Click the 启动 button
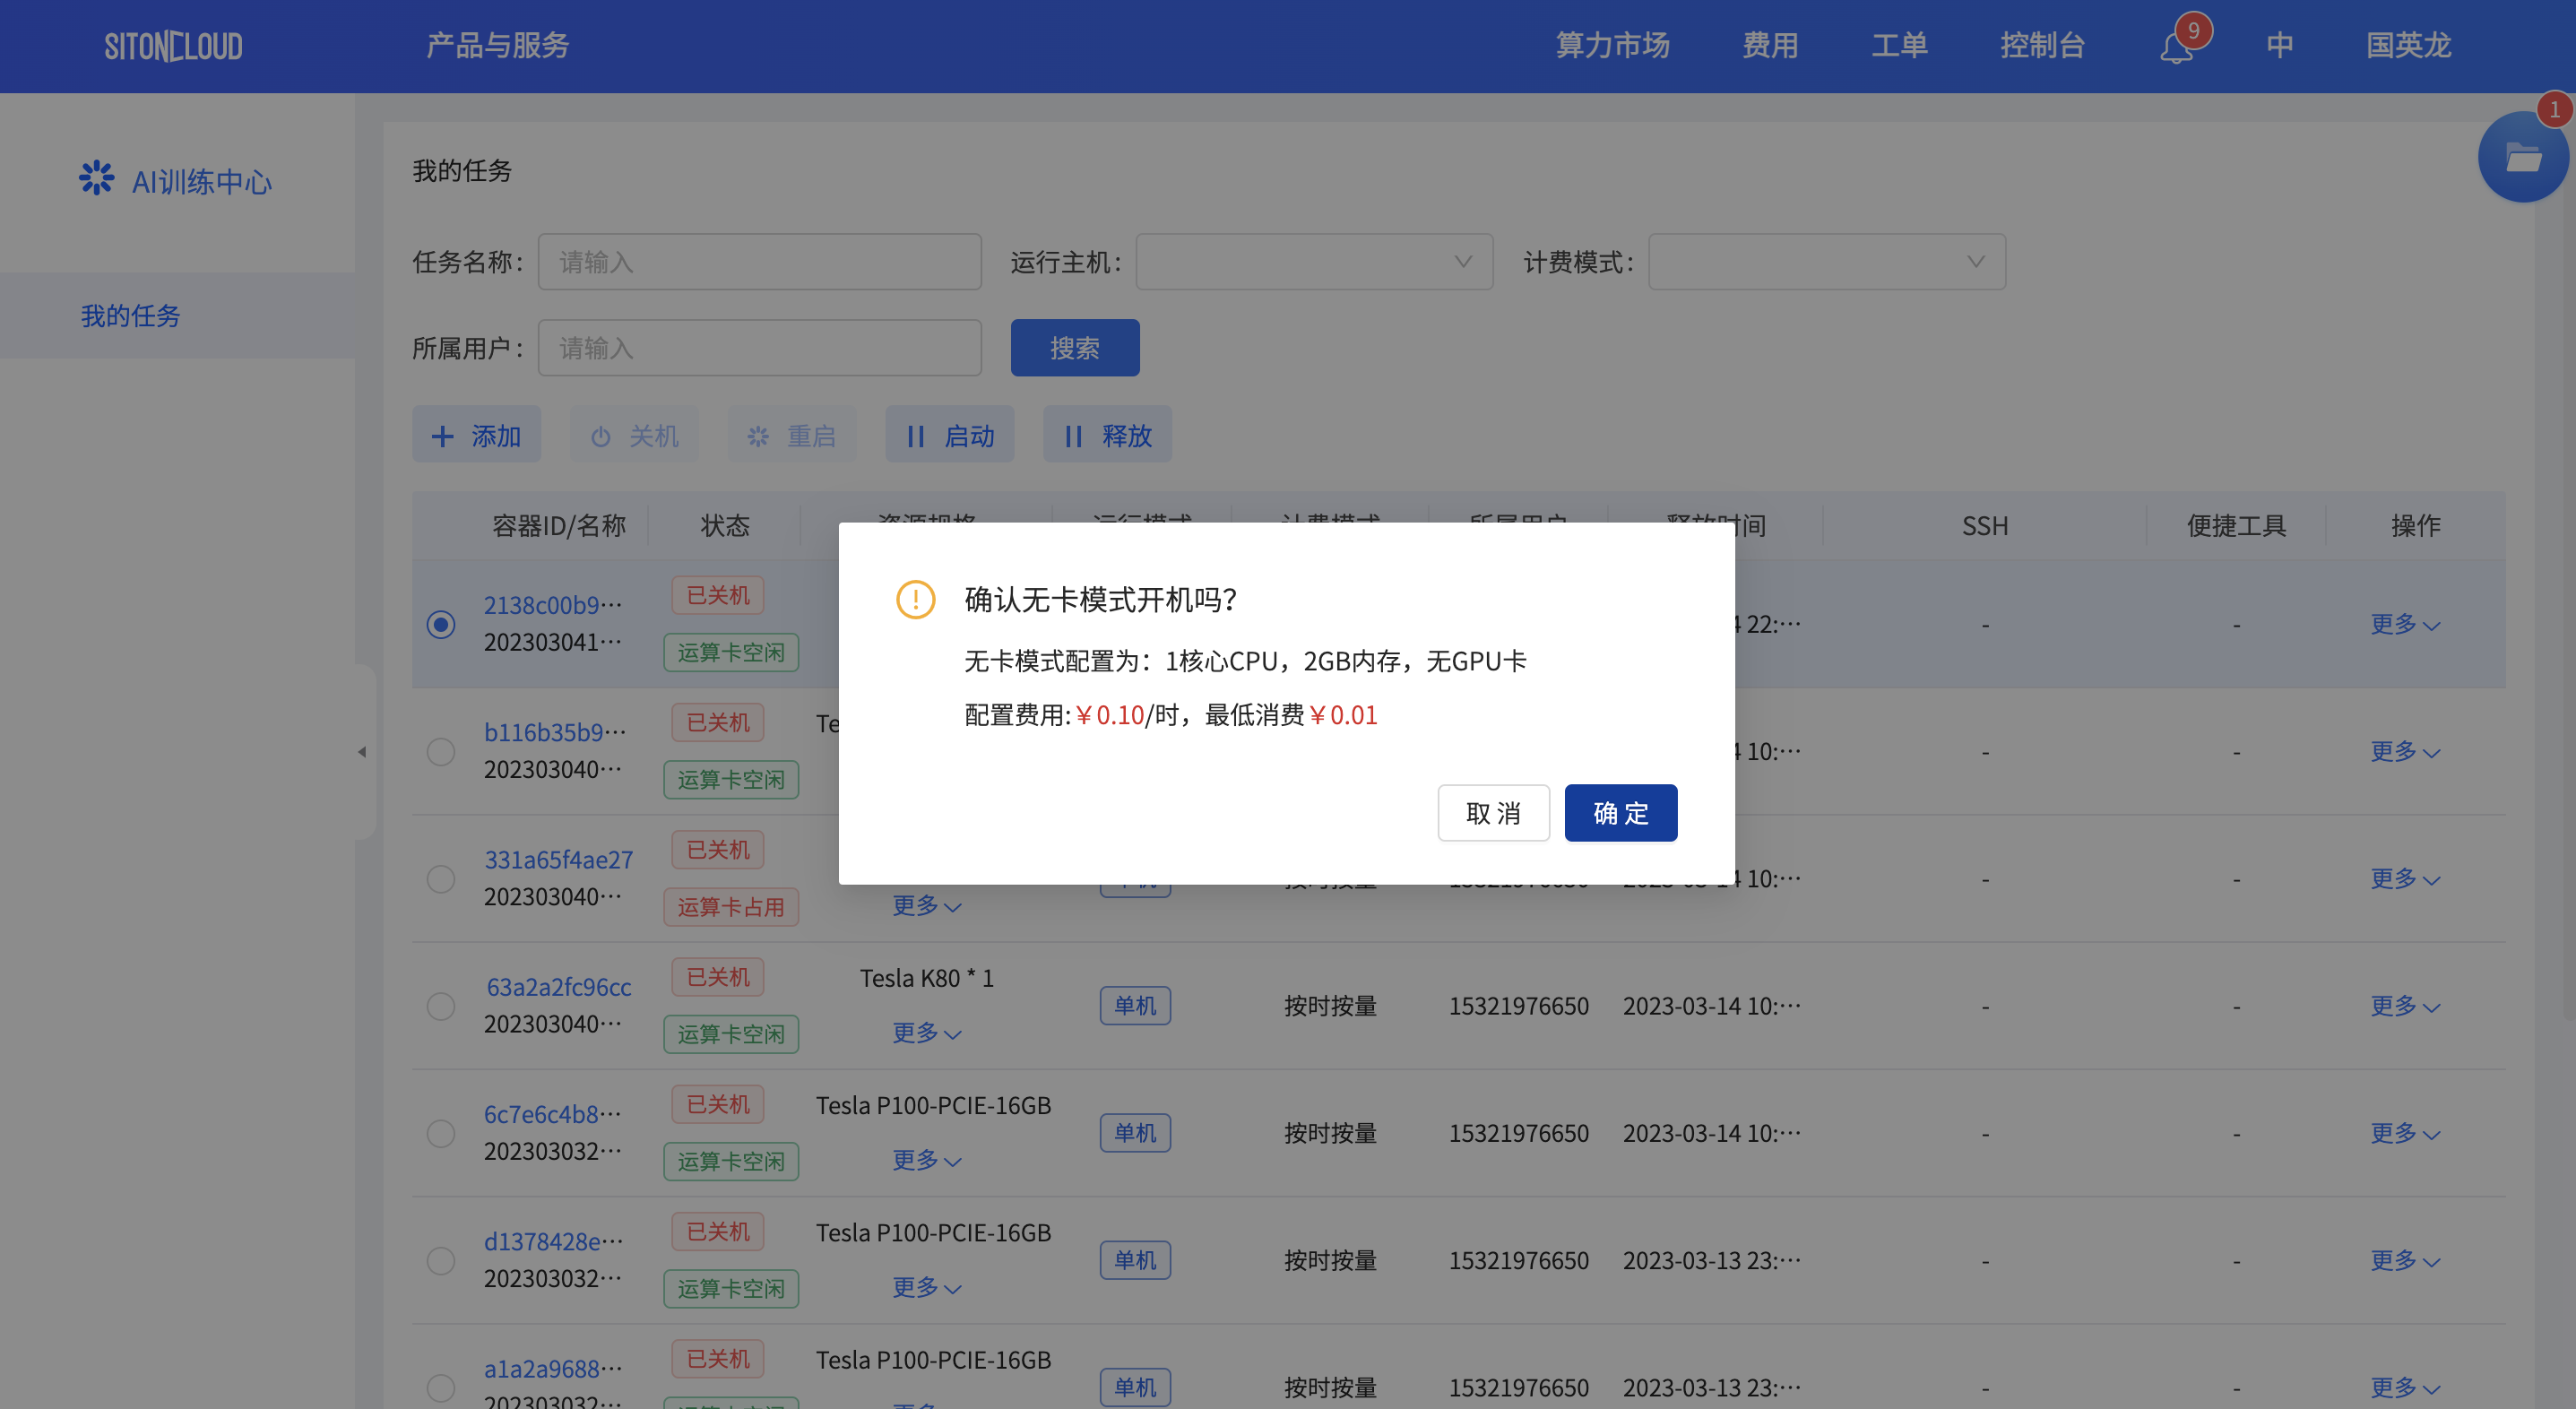Image resolution: width=2576 pixels, height=1409 pixels. coord(949,434)
